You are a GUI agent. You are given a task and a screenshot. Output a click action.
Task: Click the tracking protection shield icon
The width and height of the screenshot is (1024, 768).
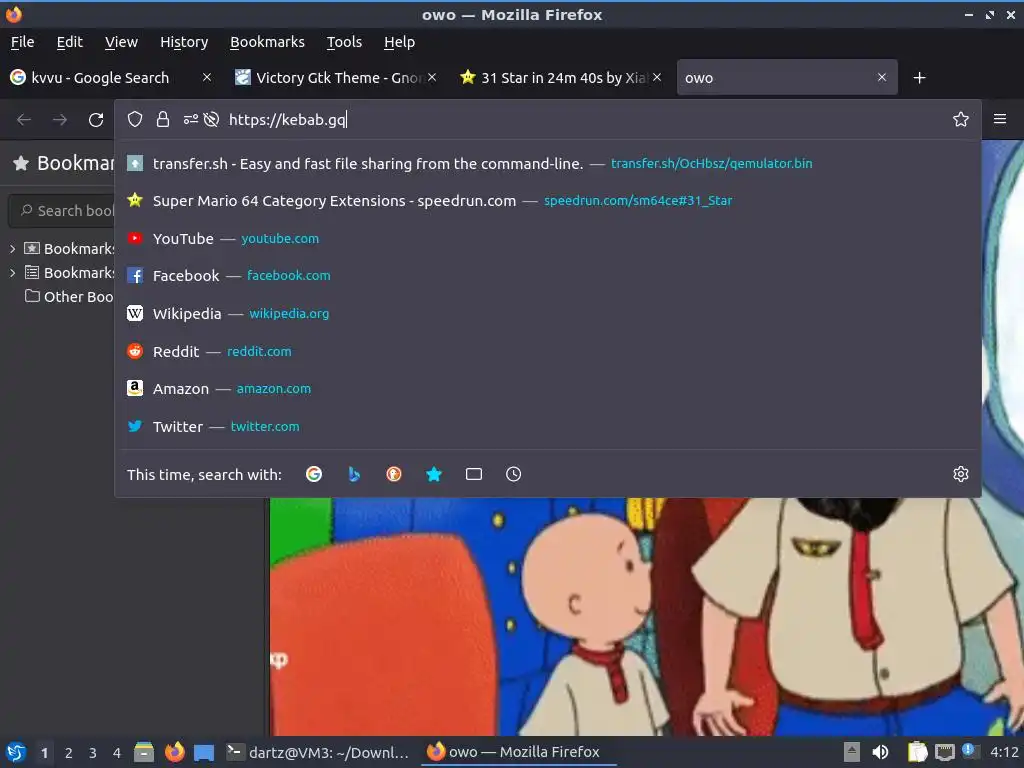[x=135, y=120]
